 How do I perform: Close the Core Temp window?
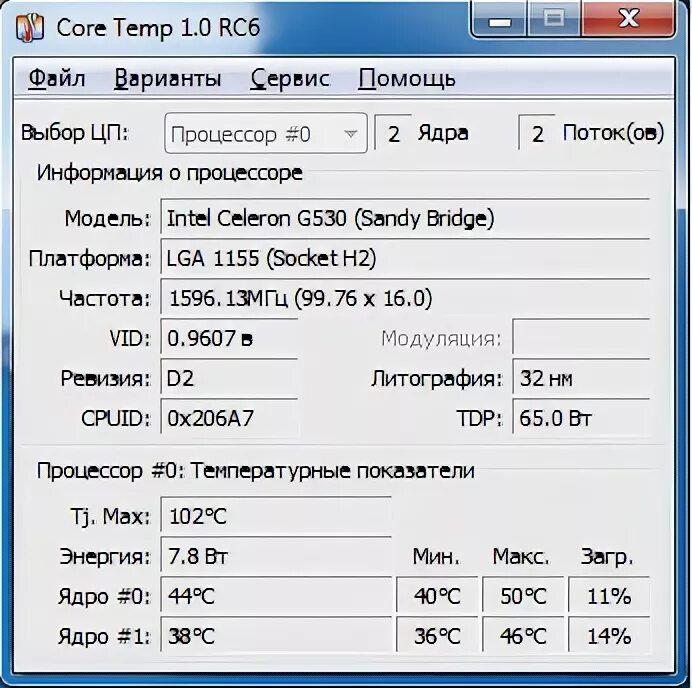tap(628, 19)
